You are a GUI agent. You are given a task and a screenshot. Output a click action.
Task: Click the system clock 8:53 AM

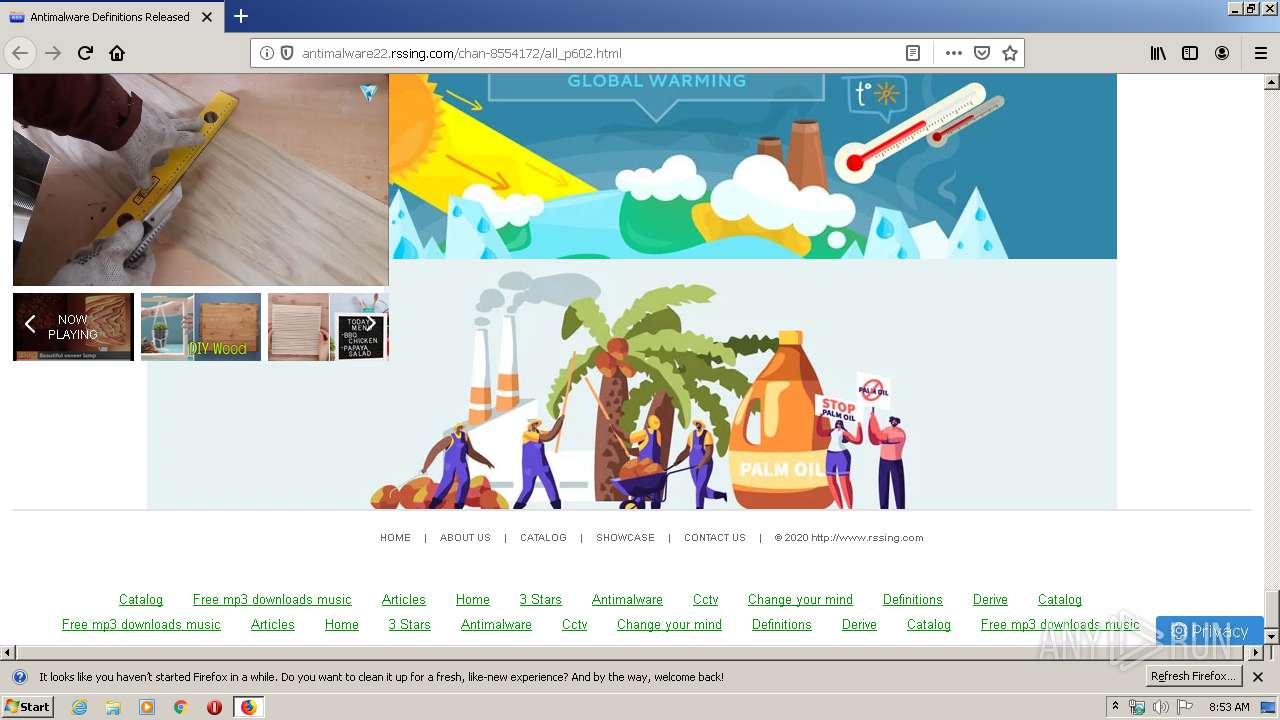(1229, 707)
